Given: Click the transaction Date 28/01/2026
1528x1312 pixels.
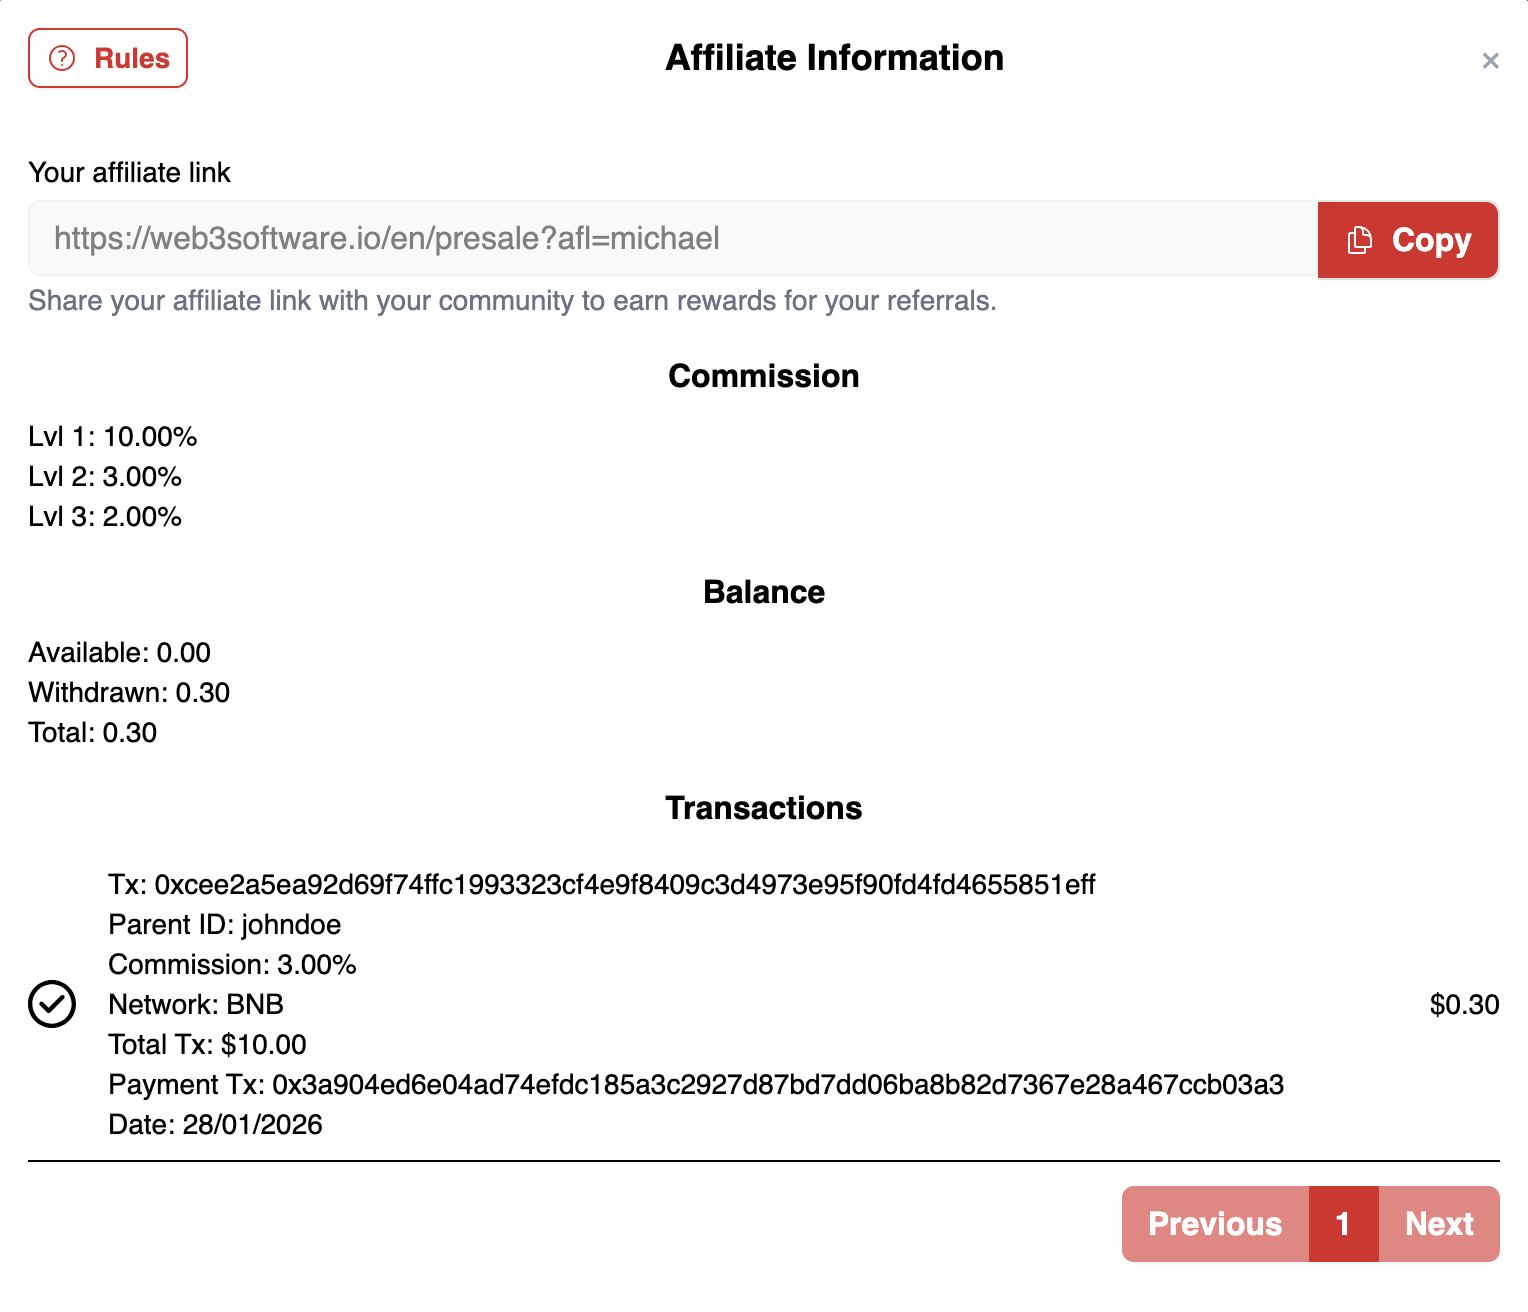Looking at the screenshot, I should click(215, 1125).
